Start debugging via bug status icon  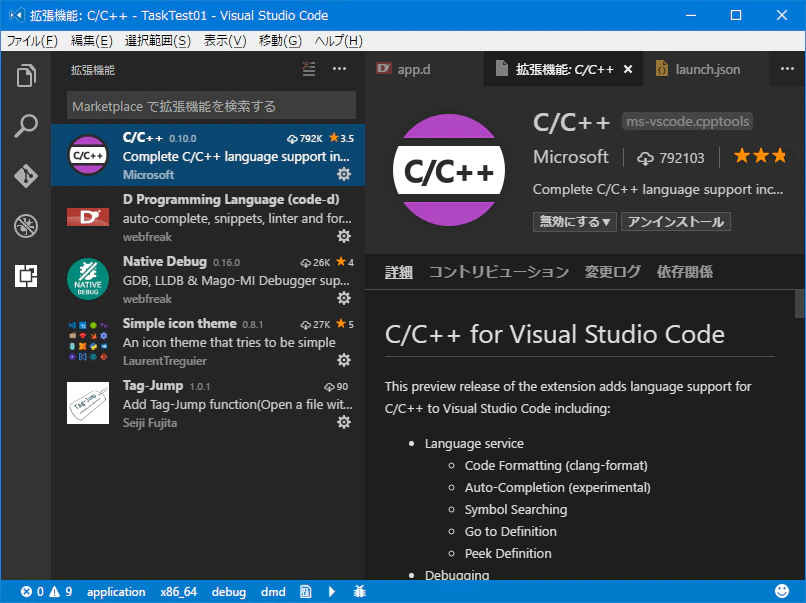click(360, 592)
